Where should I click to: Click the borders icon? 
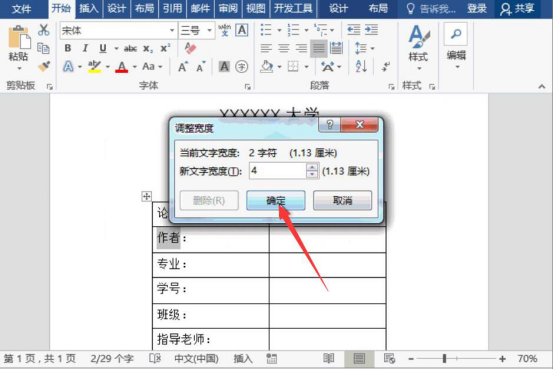(x=293, y=66)
